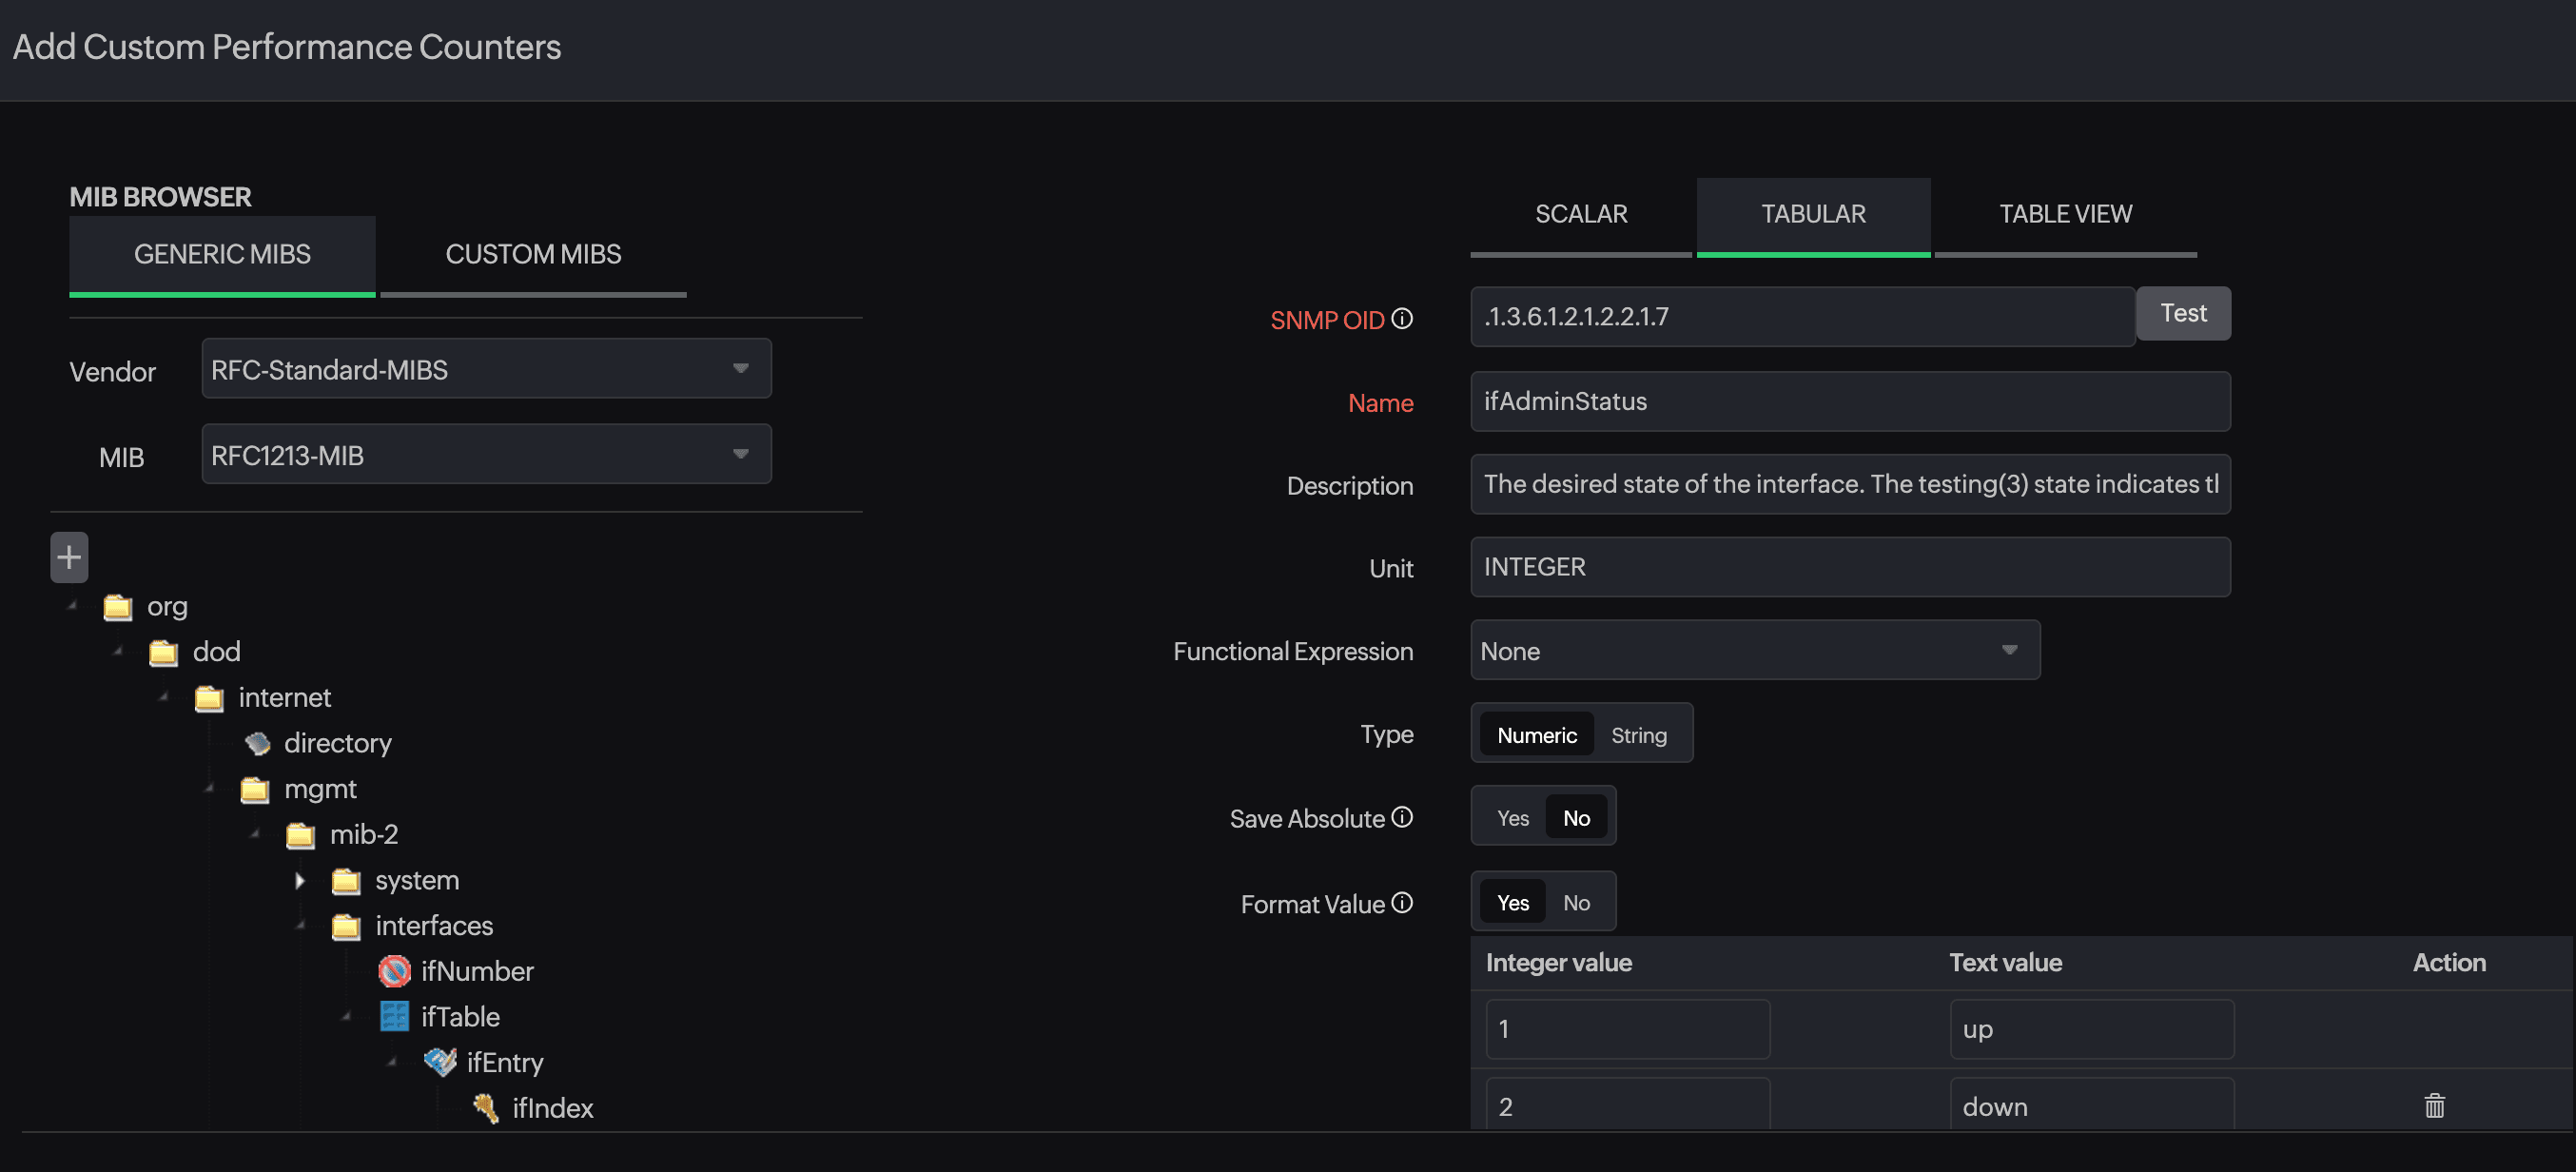Switch to the SCALAR tab
This screenshot has height=1172, width=2576.
[1580, 214]
